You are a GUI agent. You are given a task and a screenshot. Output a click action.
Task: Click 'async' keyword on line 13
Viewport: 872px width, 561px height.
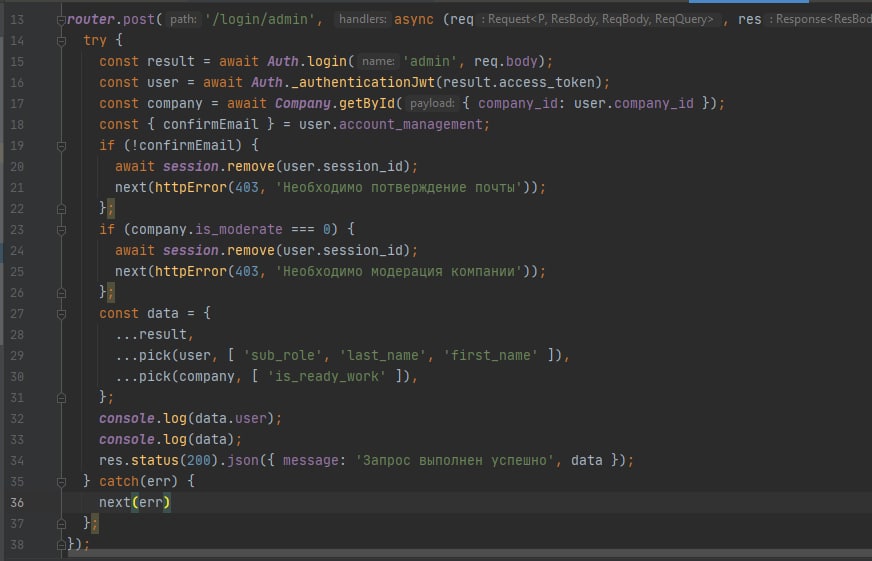[414, 19]
